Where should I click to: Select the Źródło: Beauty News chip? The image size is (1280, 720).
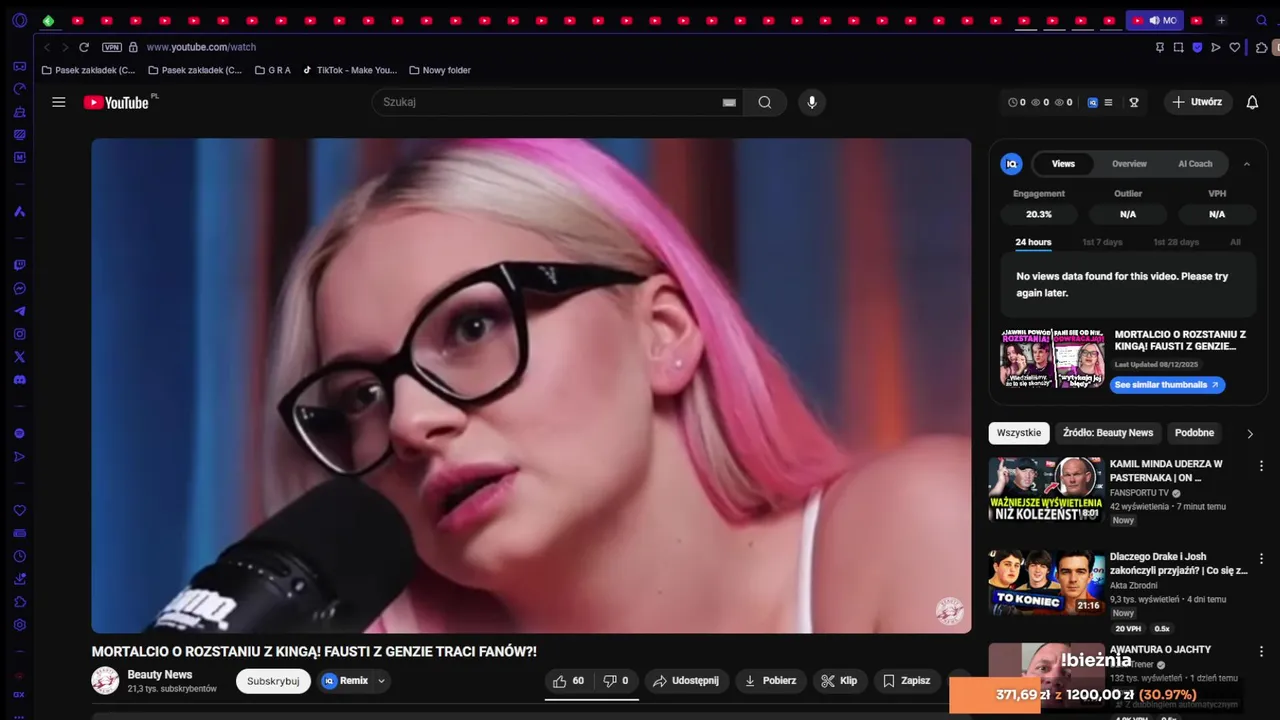pos(1108,433)
